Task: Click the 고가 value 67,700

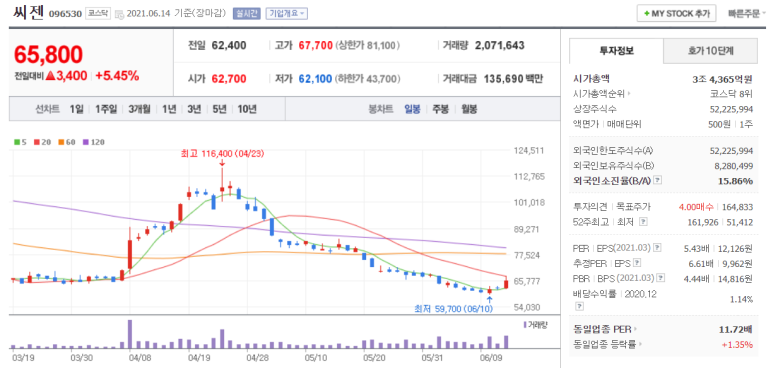Action: coord(316,46)
